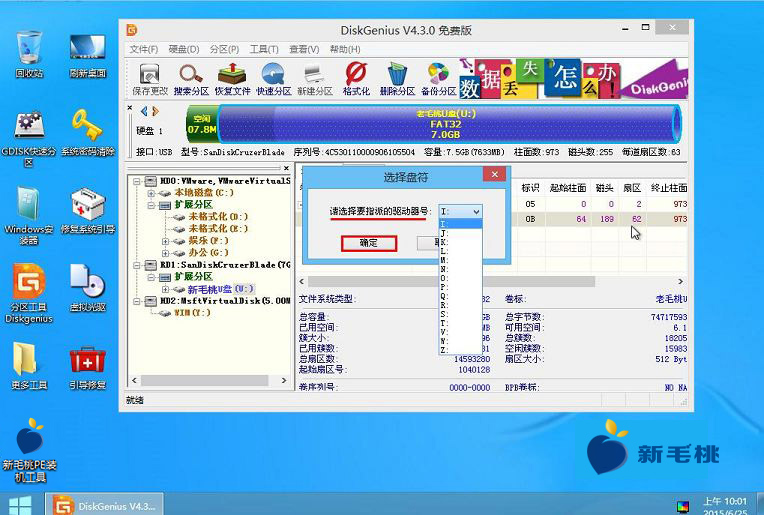
Task: Click the 删除分区 trash icon
Action: pos(397,79)
